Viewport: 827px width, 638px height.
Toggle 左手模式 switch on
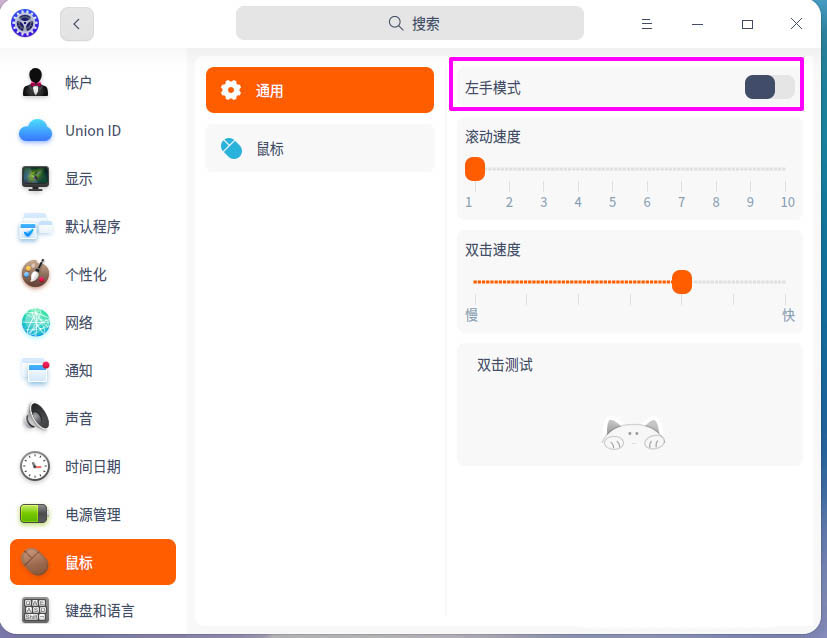click(768, 87)
